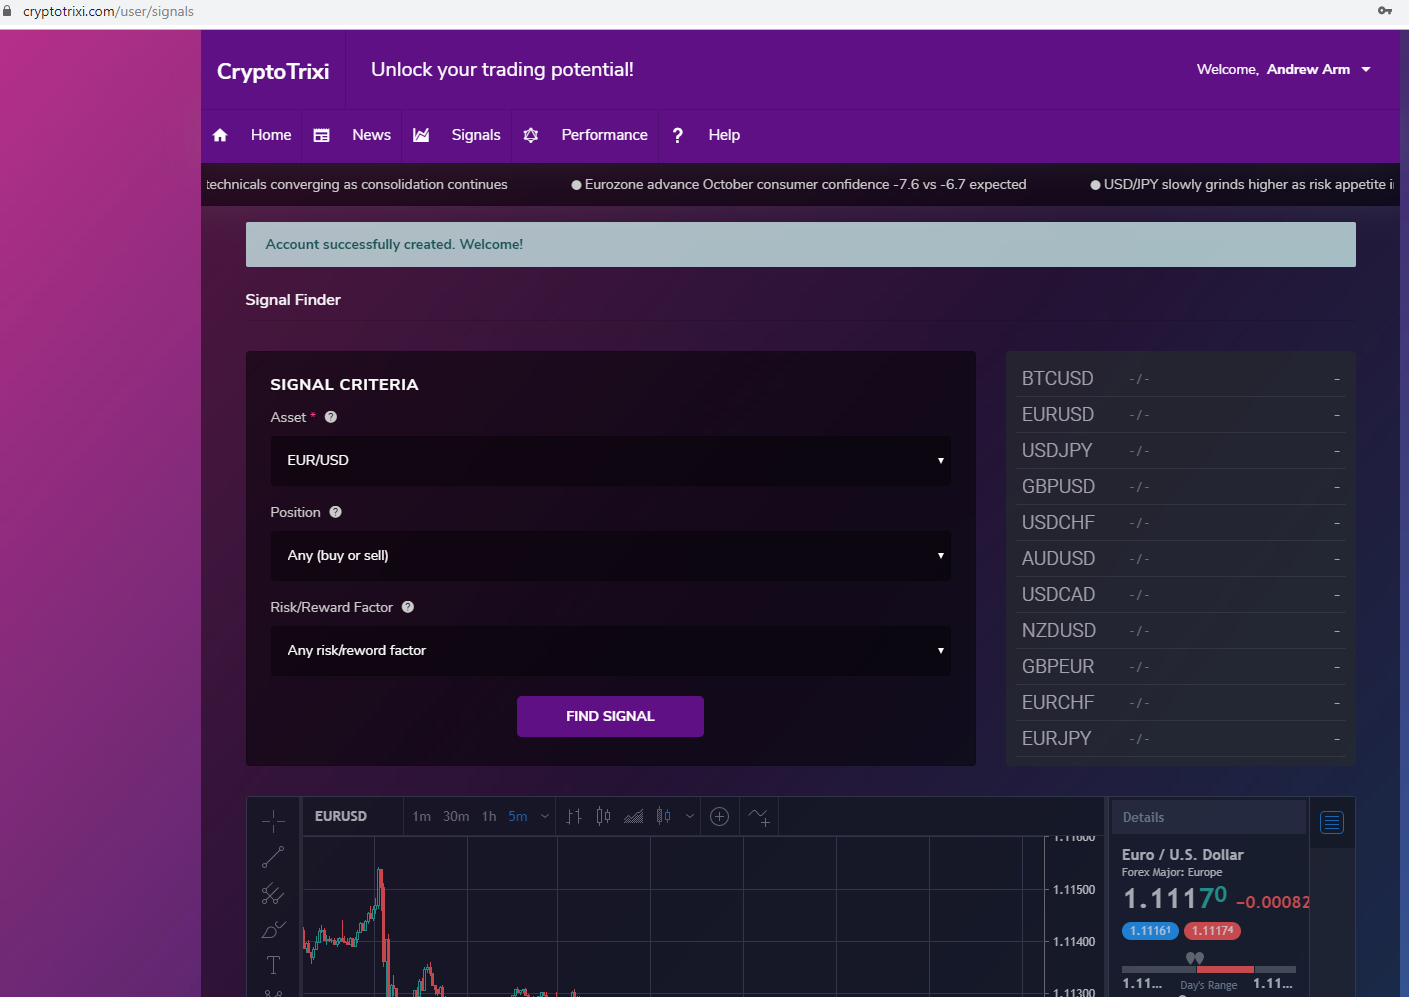Open the Asset EUR/USD dropdown
The height and width of the screenshot is (997, 1409).
click(x=611, y=461)
